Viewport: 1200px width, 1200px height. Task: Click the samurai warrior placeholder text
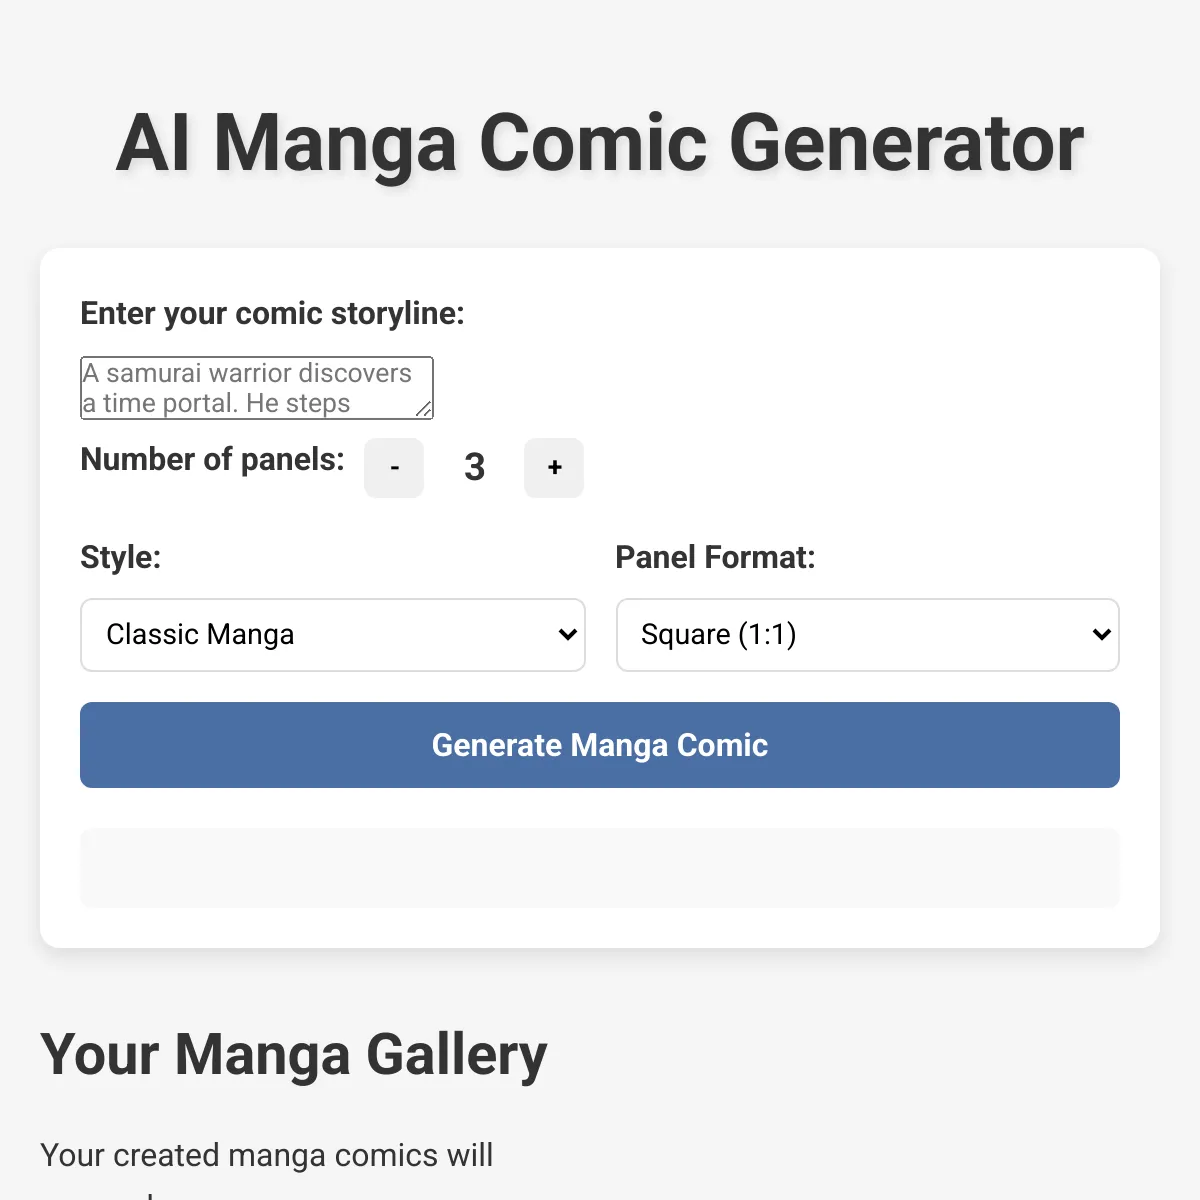(247, 374)
